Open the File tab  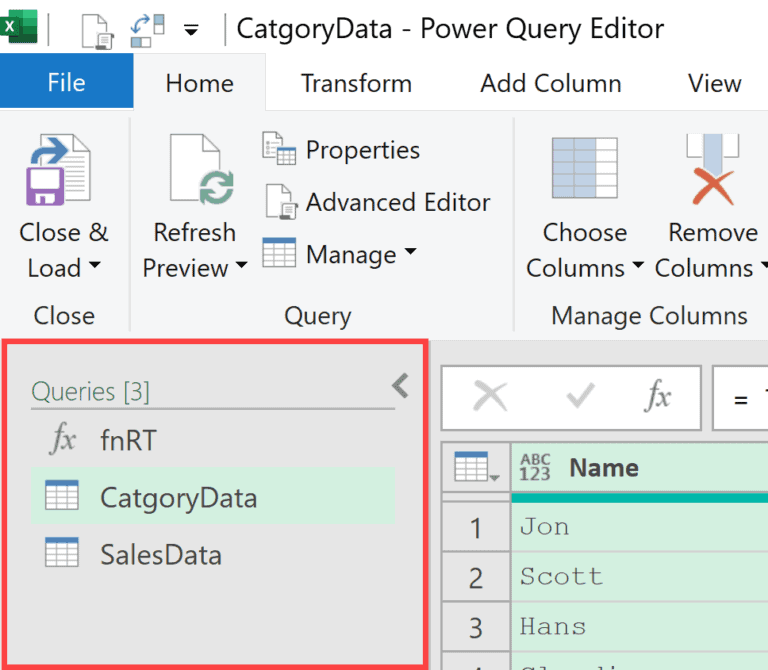67,81
